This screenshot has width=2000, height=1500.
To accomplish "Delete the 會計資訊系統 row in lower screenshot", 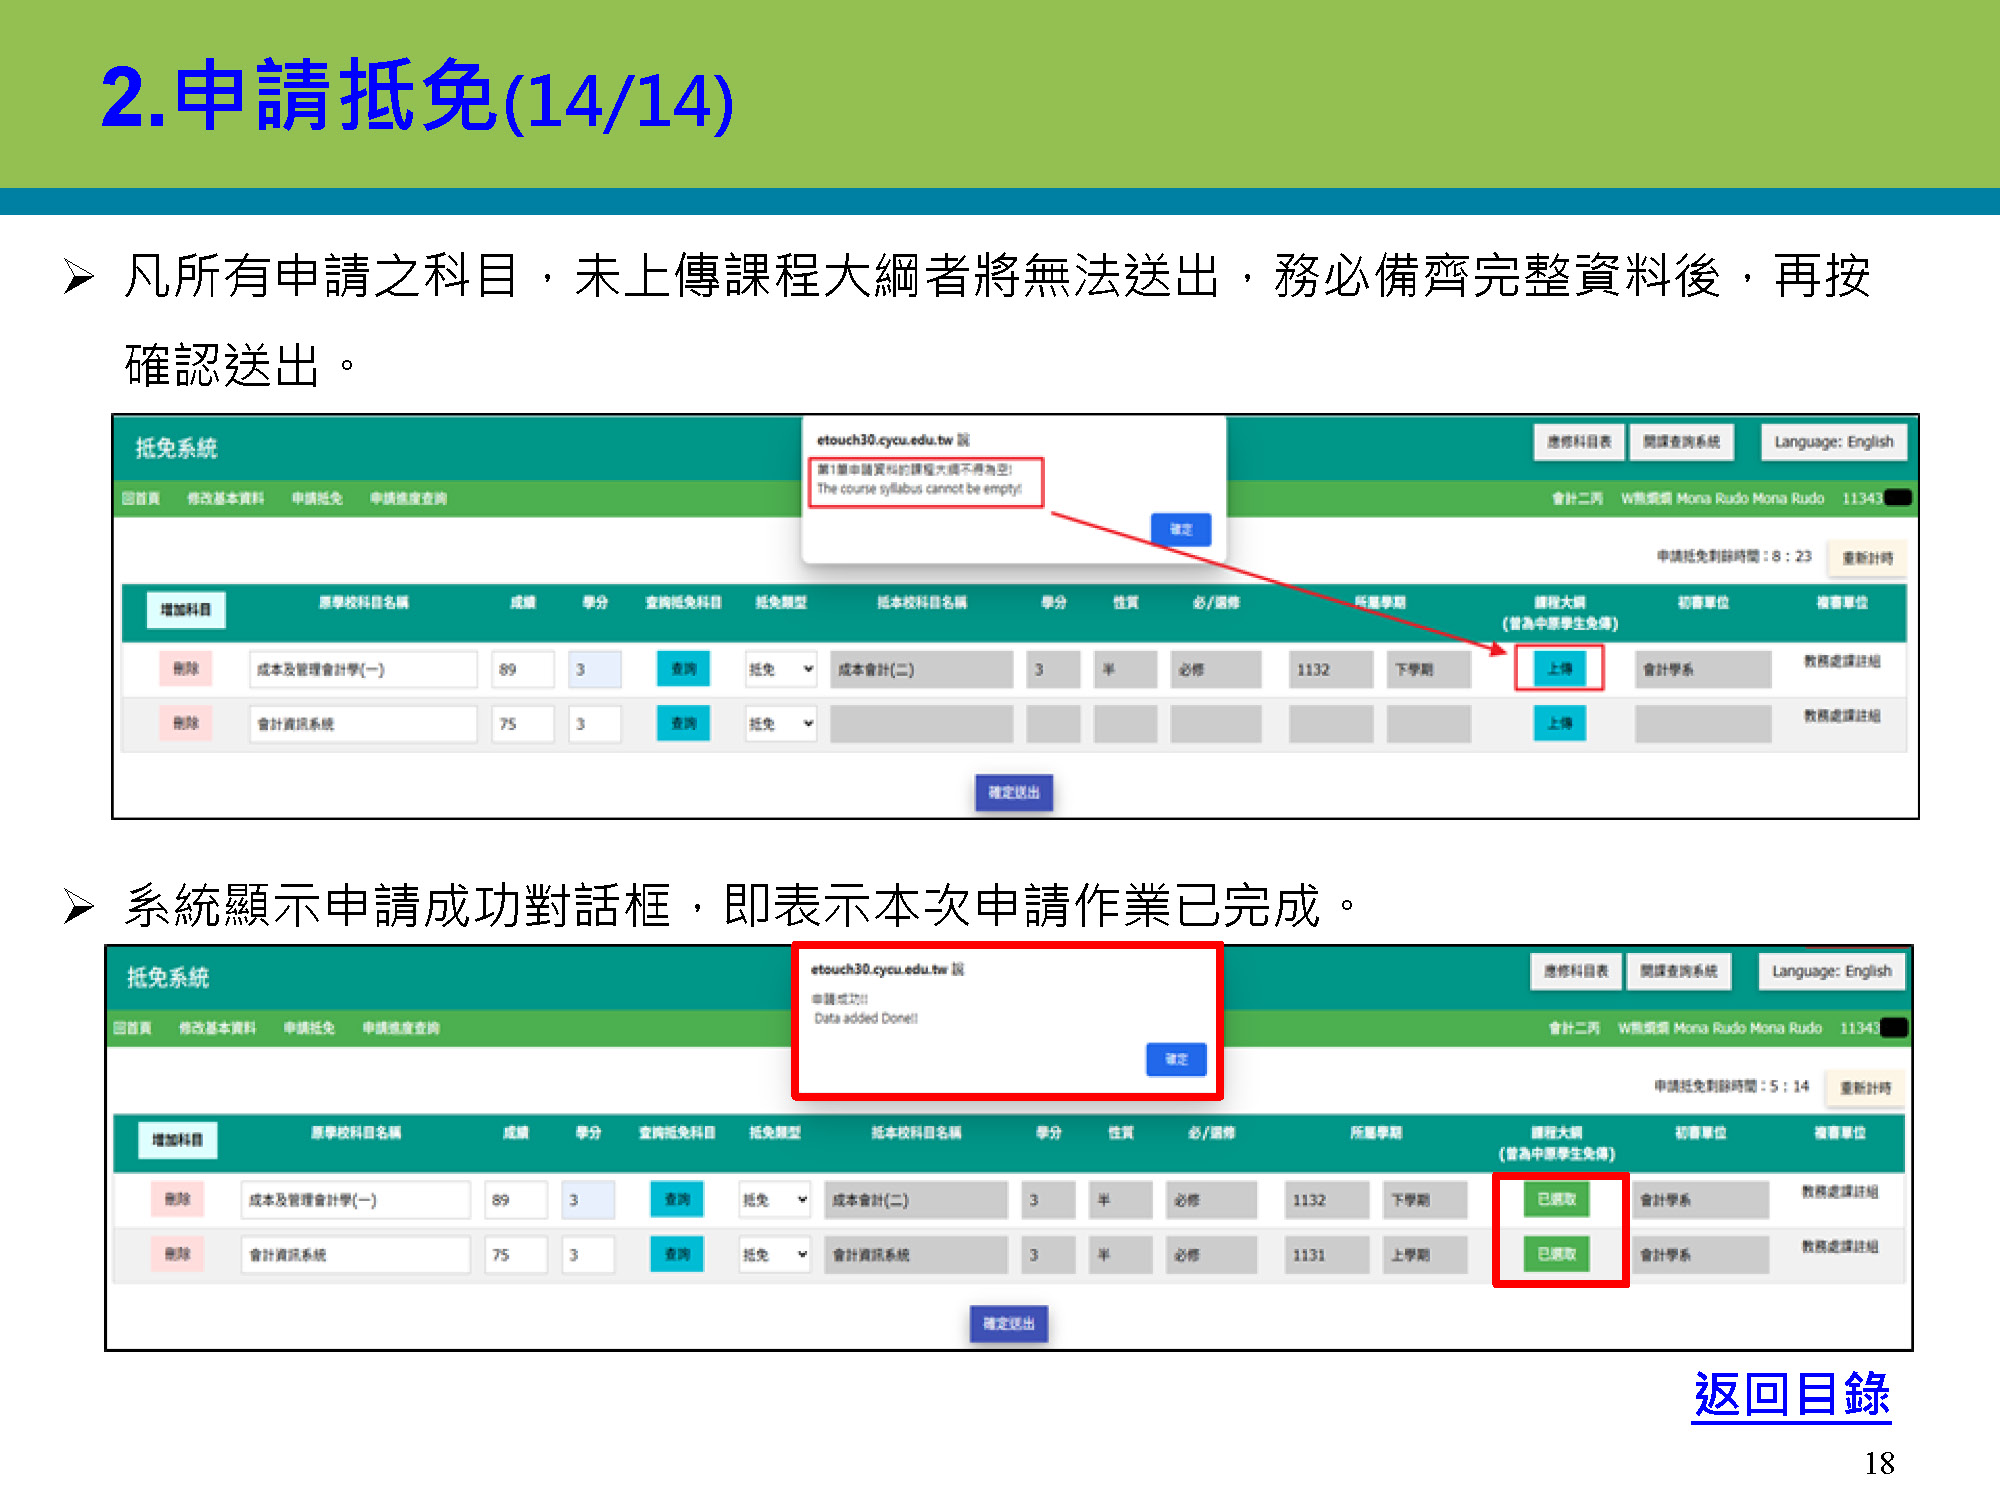I will pos(178,1254).
